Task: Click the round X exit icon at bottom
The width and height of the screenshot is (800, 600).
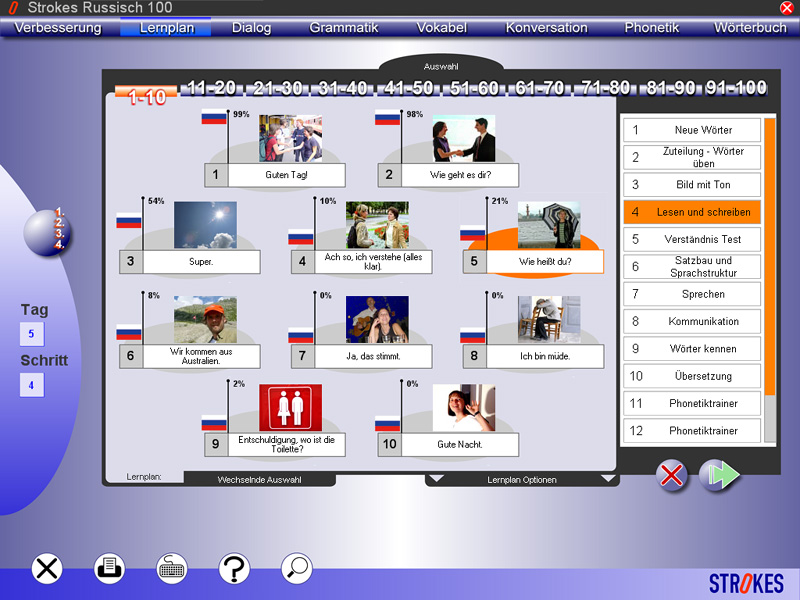Action: (x=47, y=568)
